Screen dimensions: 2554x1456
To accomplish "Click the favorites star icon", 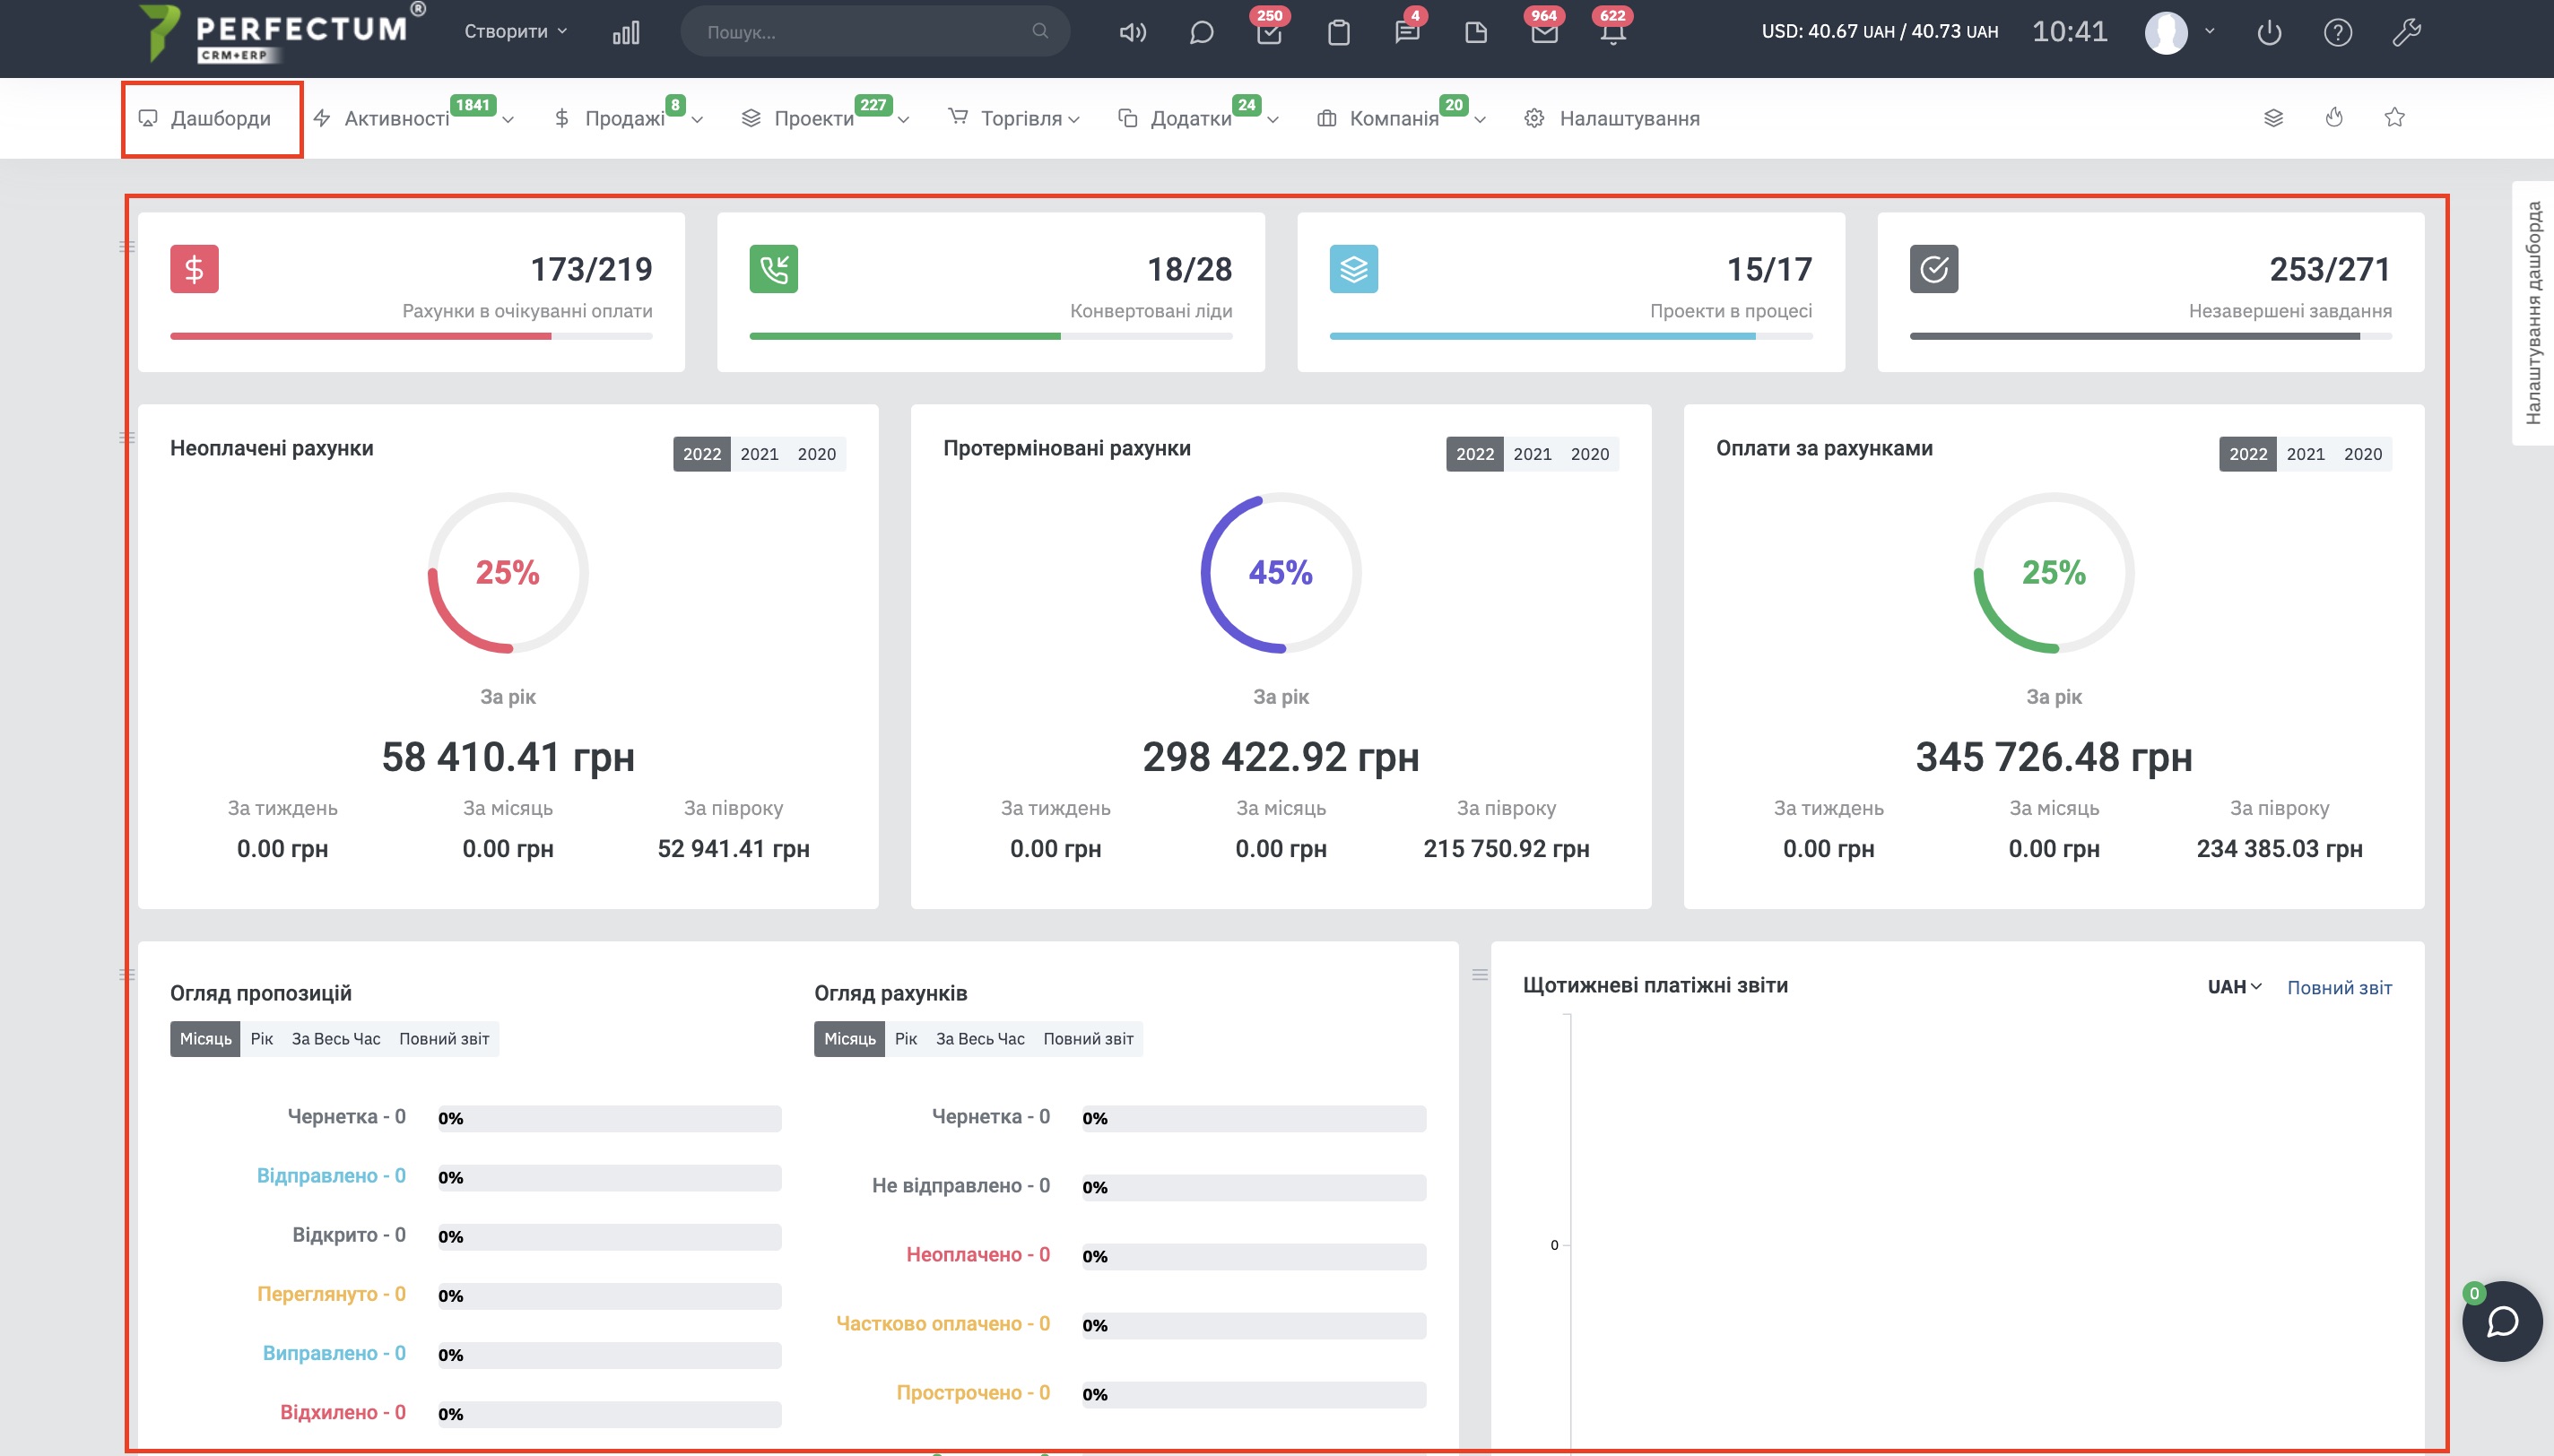I will coord(2394,118).
